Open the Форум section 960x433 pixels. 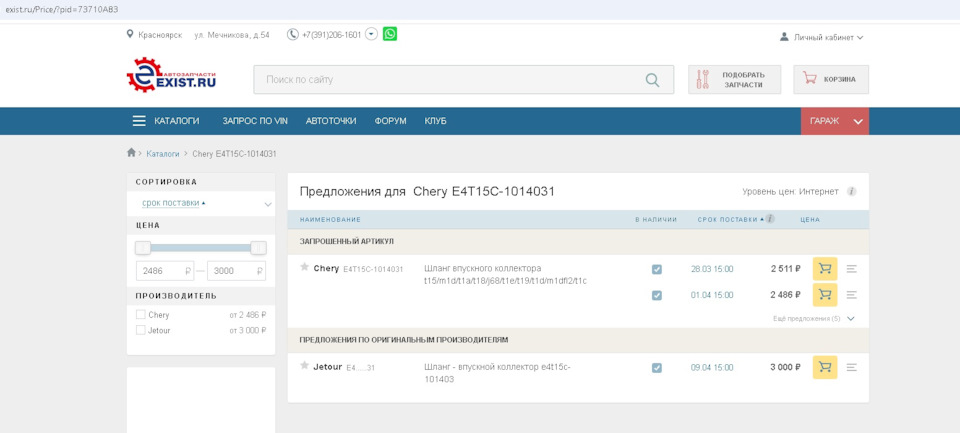391,121
